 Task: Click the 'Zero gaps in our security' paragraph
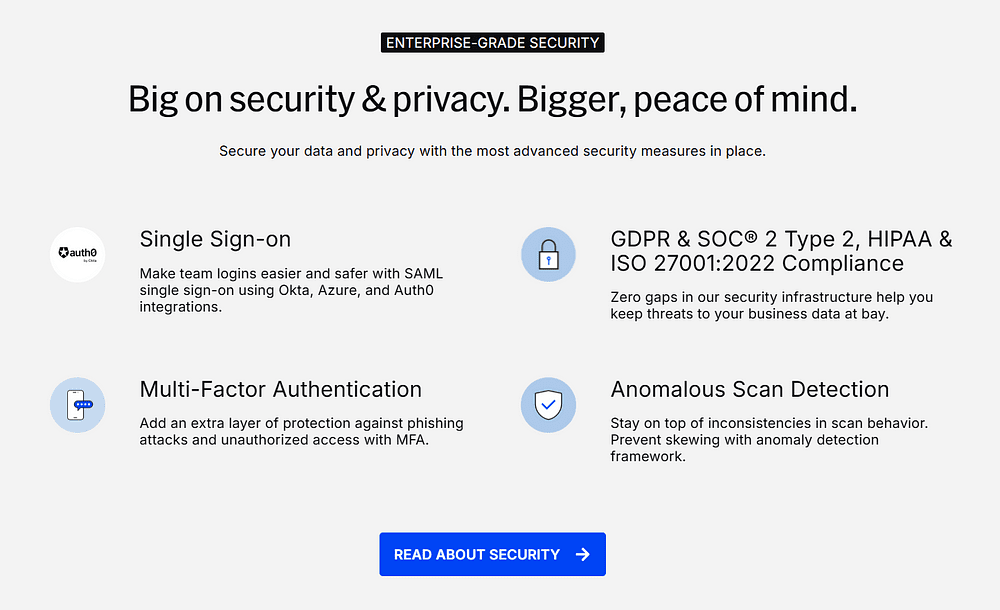click(772, 306)
